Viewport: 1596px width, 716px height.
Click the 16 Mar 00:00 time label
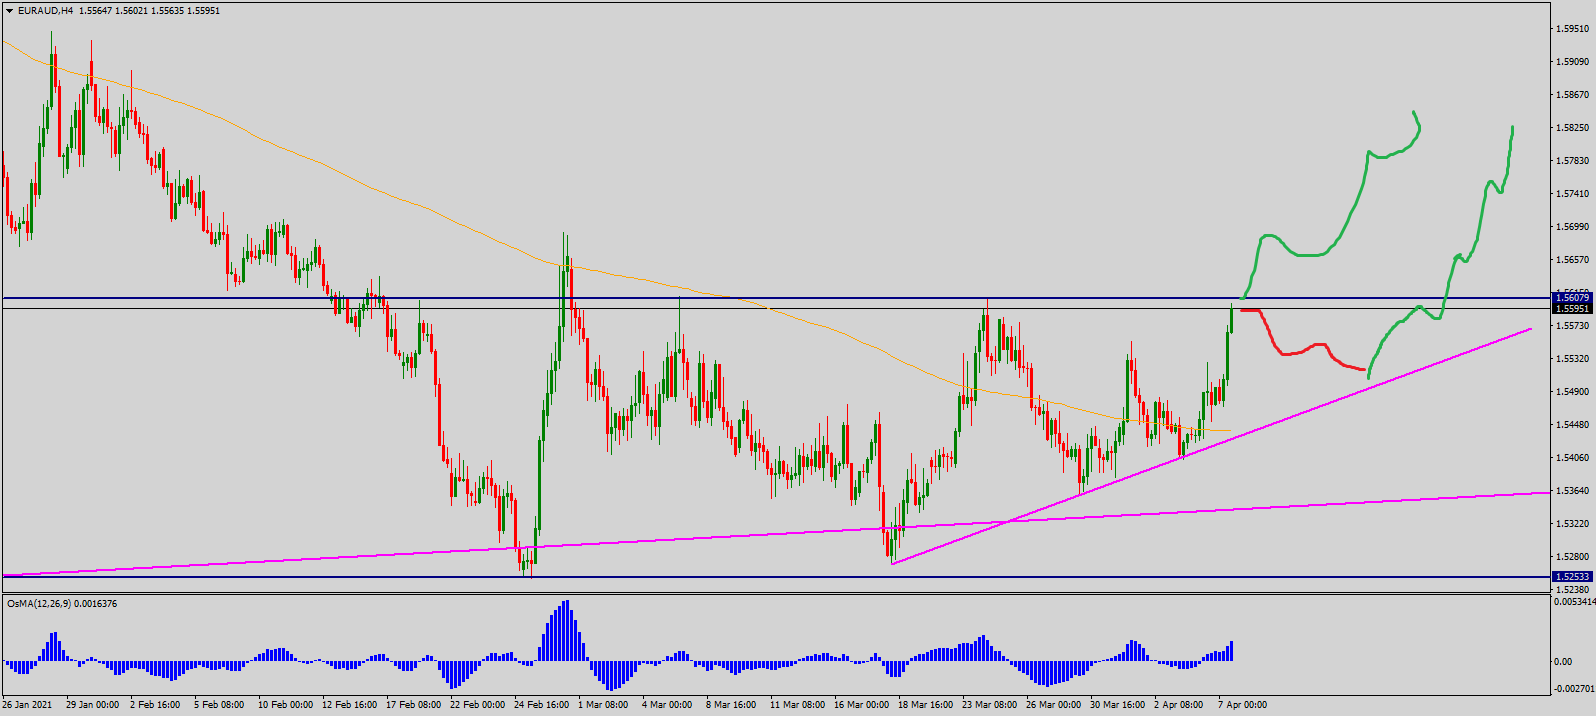point(861,705)
